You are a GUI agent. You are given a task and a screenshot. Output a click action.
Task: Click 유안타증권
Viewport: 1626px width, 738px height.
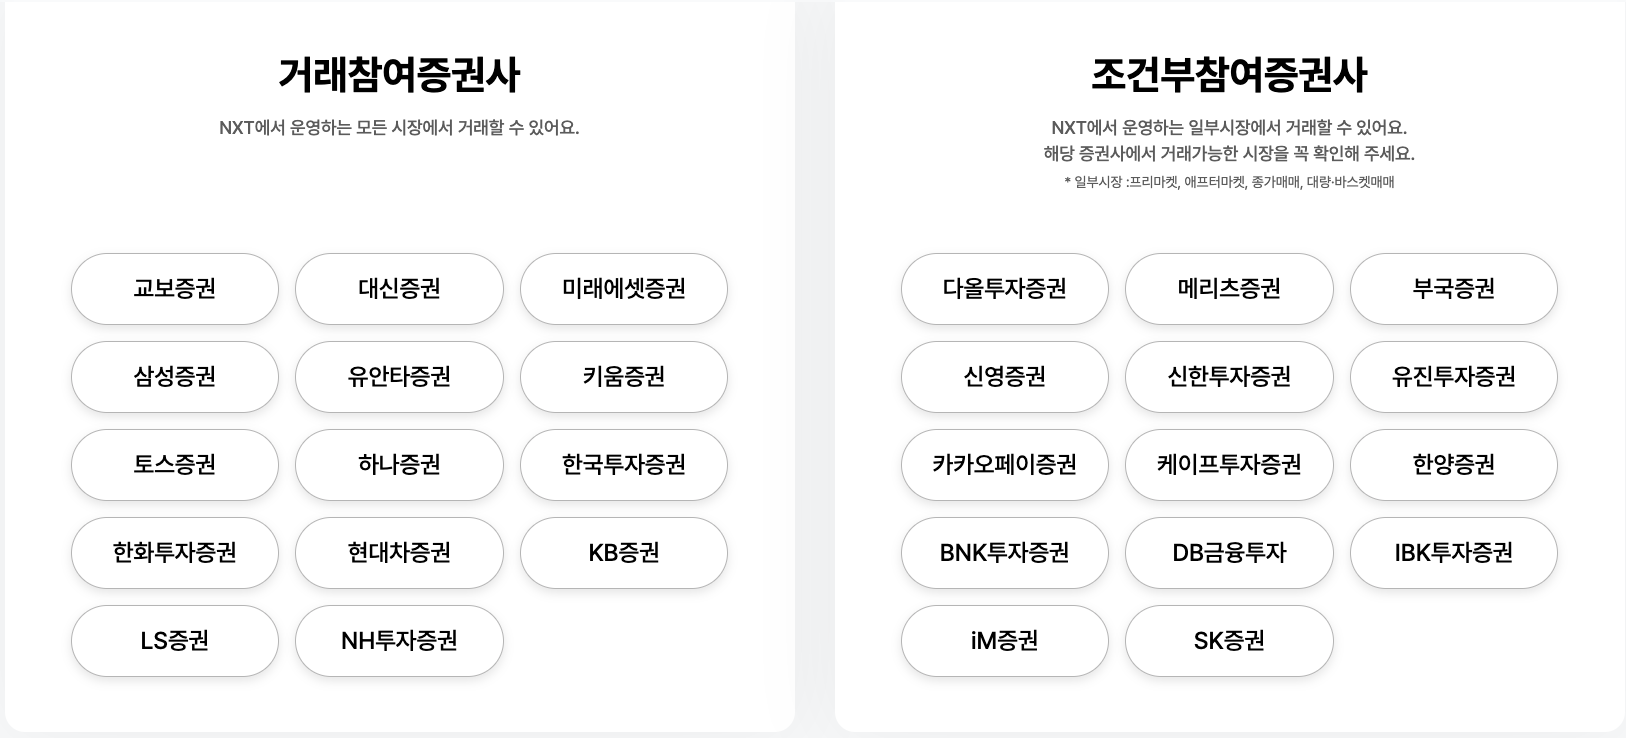click(399, 377)
